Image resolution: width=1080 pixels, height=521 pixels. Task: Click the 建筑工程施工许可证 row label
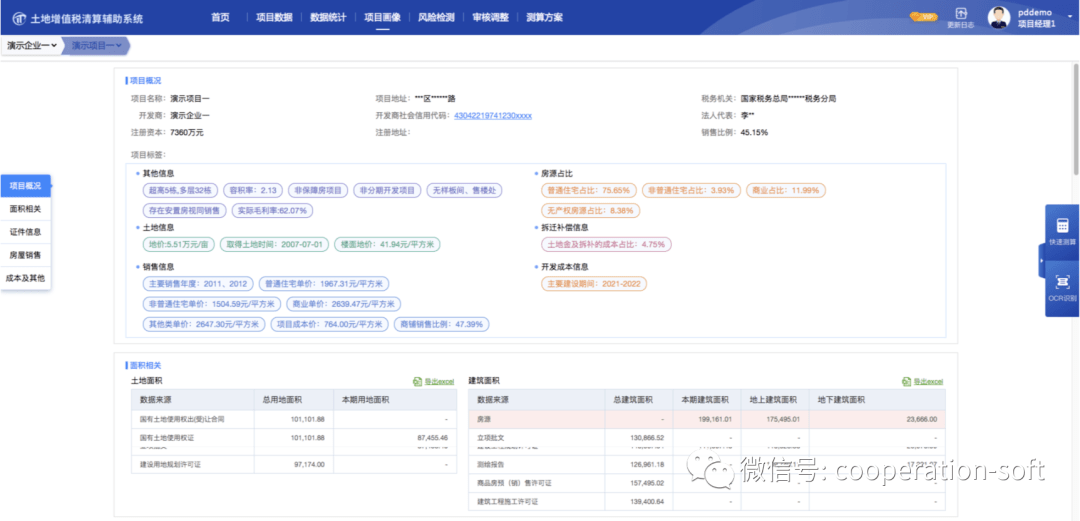pyautogui.click(x=507, y=502)
